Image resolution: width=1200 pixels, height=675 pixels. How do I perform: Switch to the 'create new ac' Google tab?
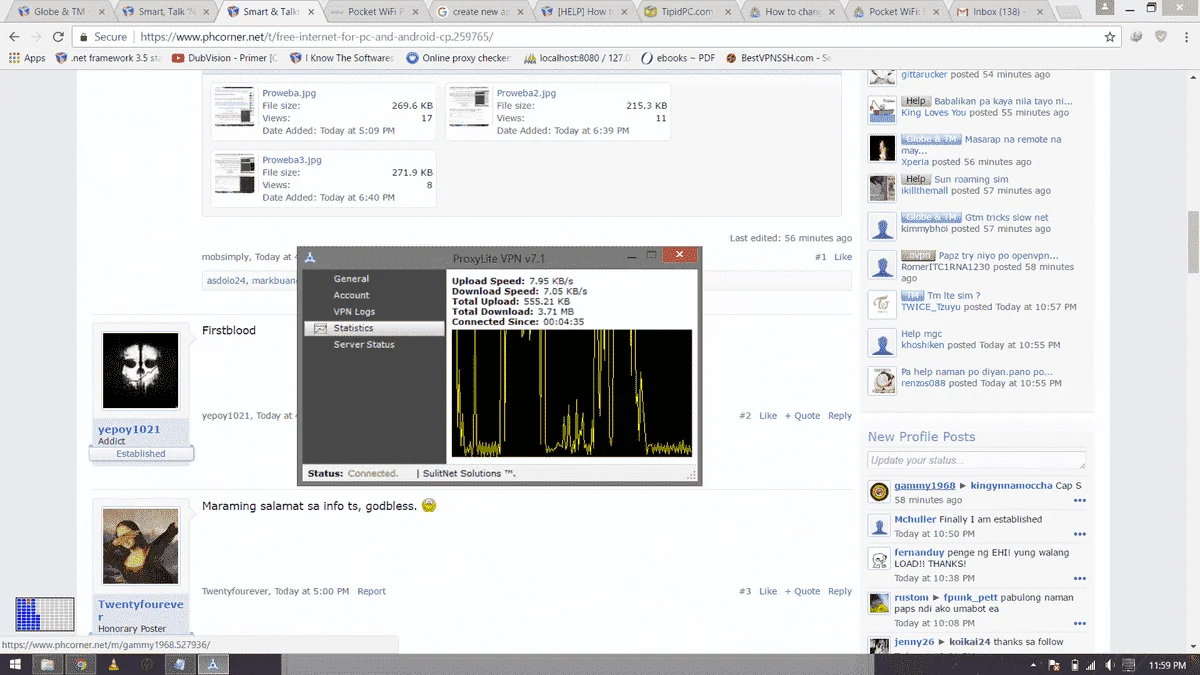pos(478,12)
